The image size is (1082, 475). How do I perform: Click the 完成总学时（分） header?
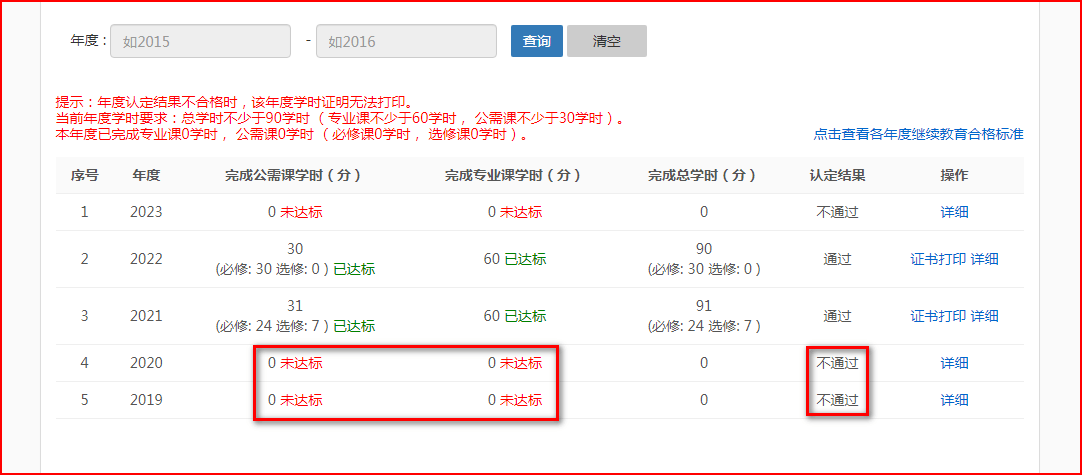tap(703, 175)
